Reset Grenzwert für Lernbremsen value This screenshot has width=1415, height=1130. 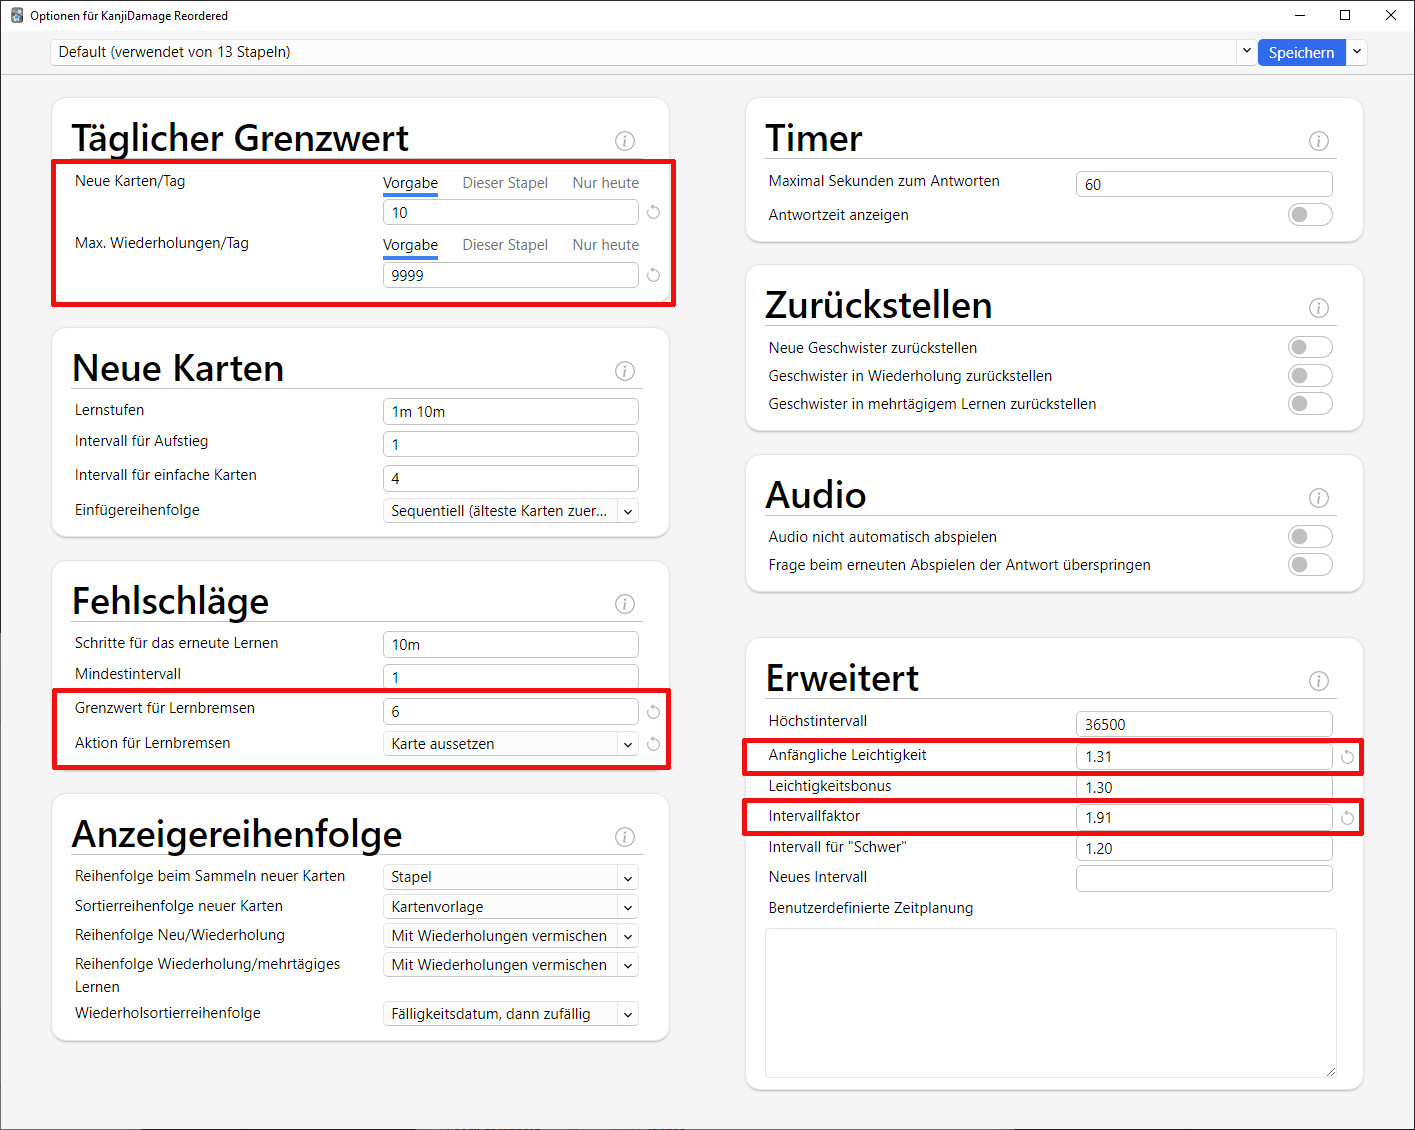click(x=653, y=711)
